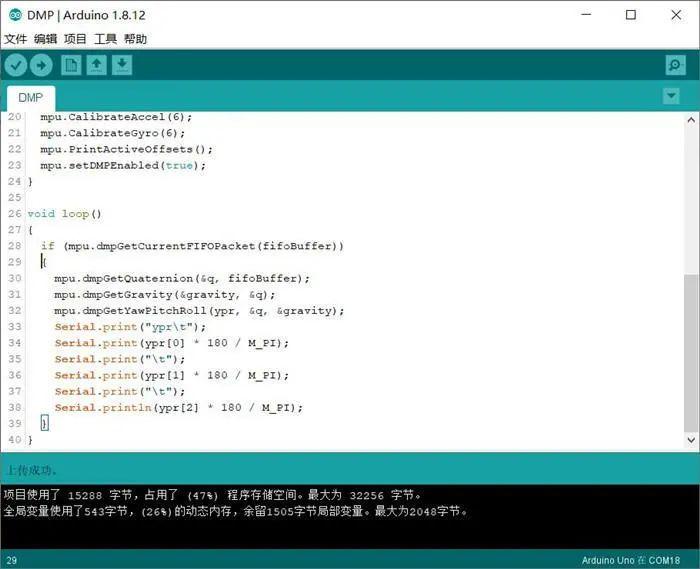Image resolution: width=700 pixels, height=569 pixels.
Task: Open the Serial Monitor magnifier icon
Action: (676, 65)
